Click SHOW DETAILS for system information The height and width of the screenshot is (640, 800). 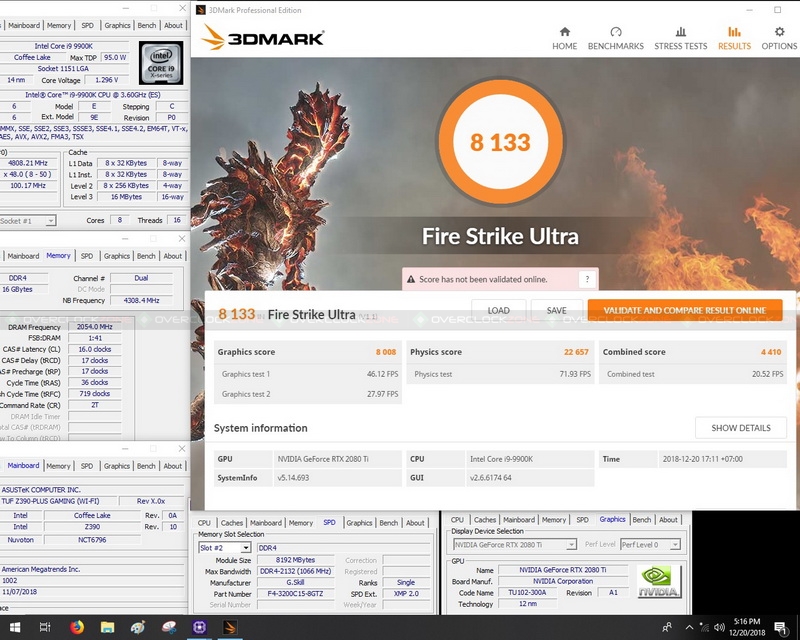(x=741, y=428)
